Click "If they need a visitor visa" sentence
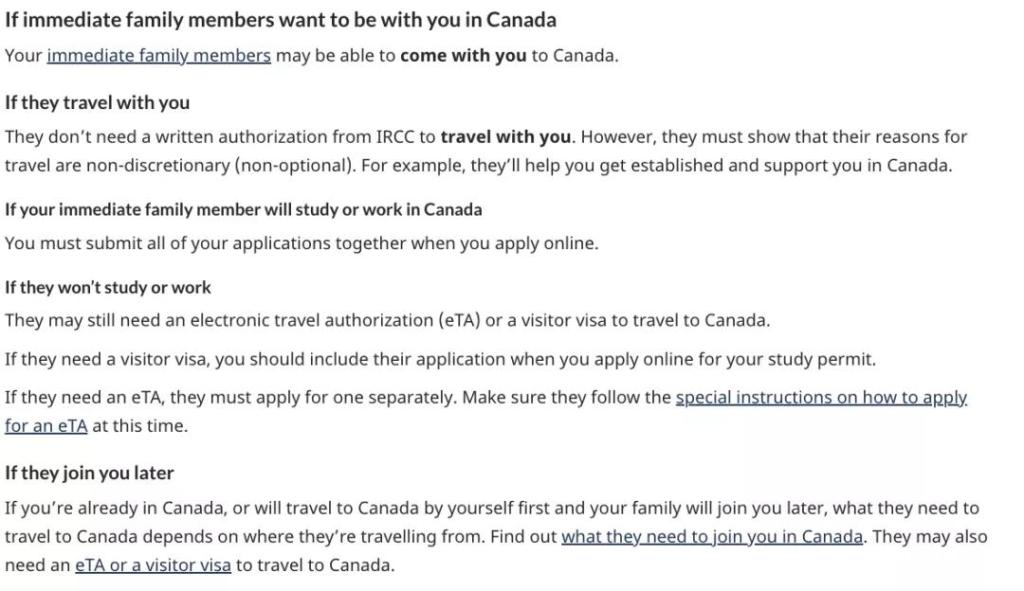Image resolution: width=1024 pixels, height=591 pixels. [440, 359]
